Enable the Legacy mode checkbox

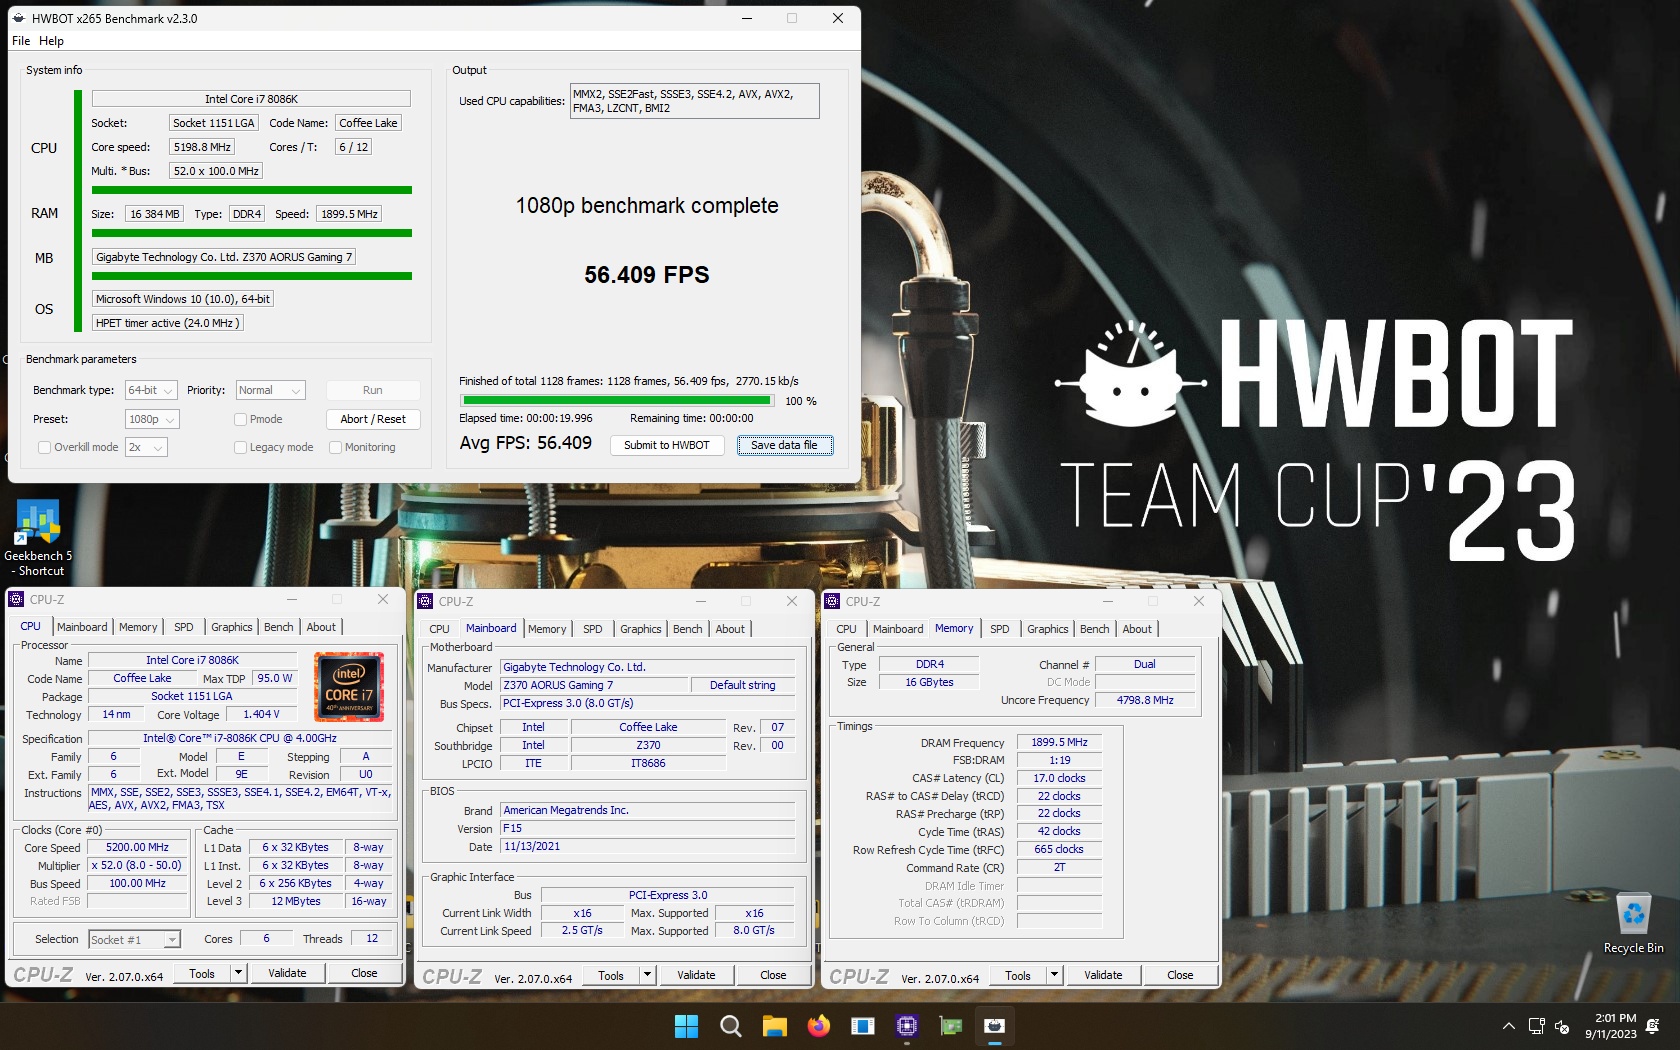click(x=241, y=447)
